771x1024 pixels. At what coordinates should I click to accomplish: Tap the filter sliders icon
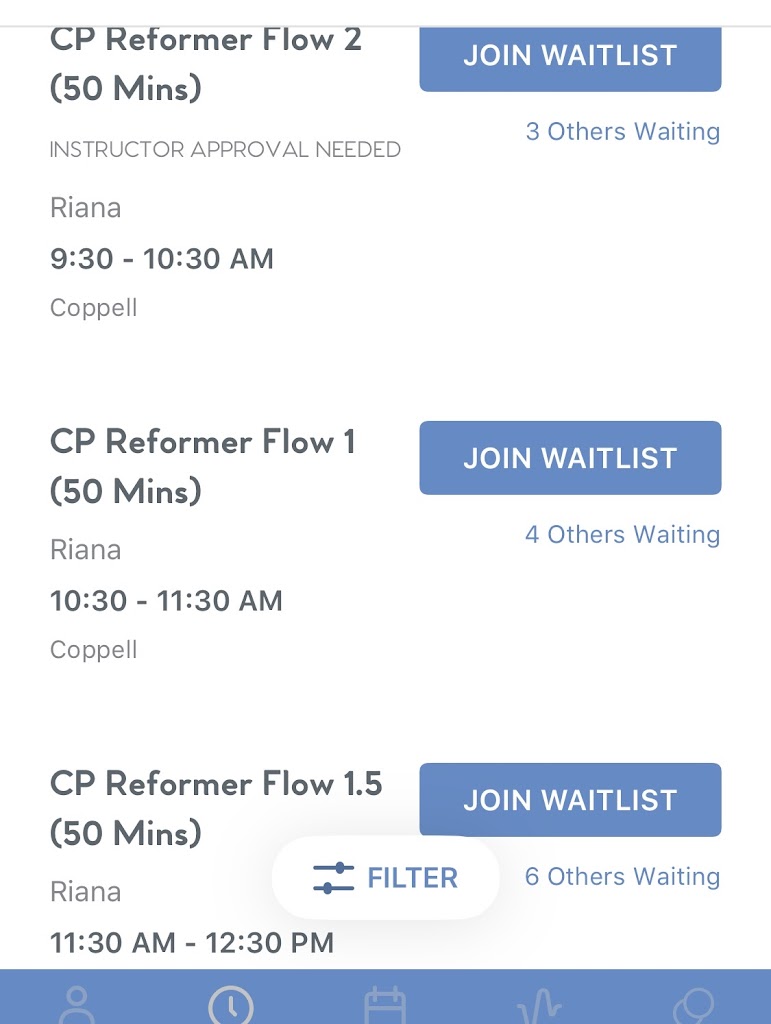[x=334, y=878]
